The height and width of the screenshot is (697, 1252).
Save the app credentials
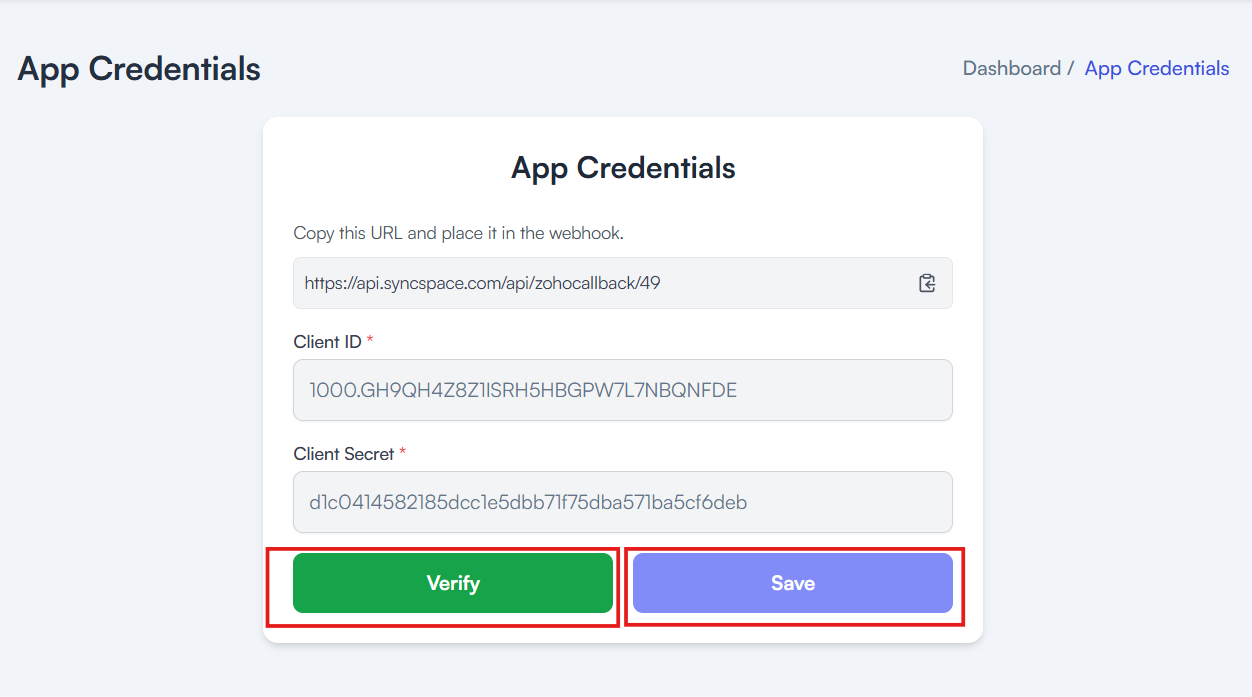793,583
